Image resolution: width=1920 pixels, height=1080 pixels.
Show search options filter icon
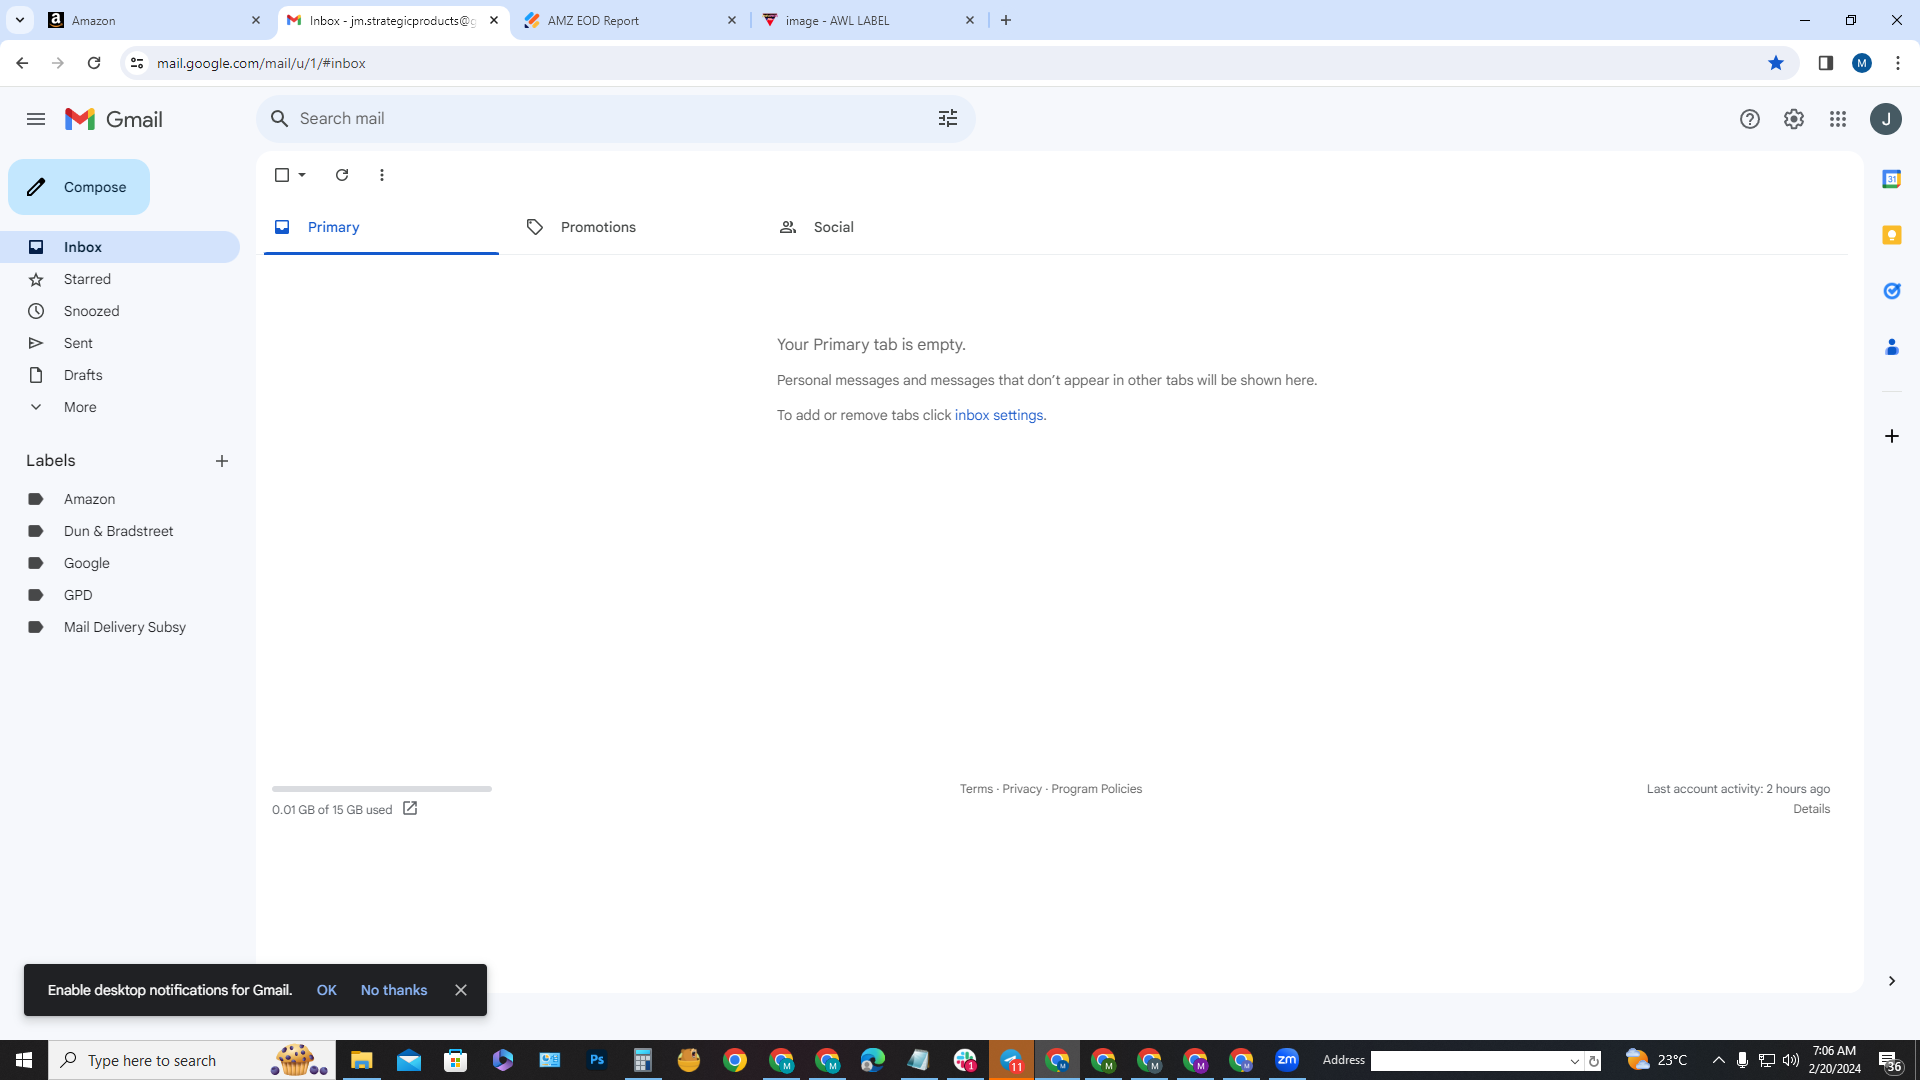[x=948, y=119]
